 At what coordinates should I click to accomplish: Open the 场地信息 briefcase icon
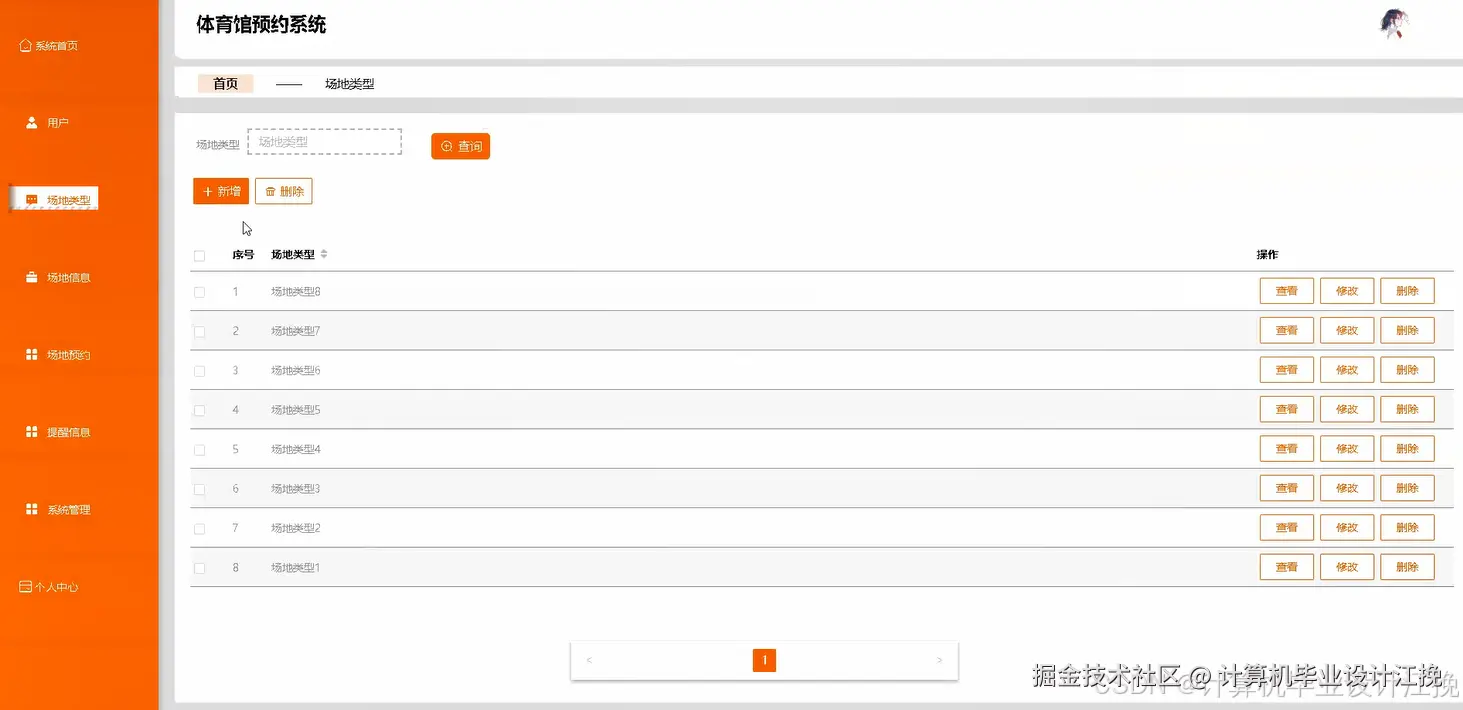click(32, 277)
